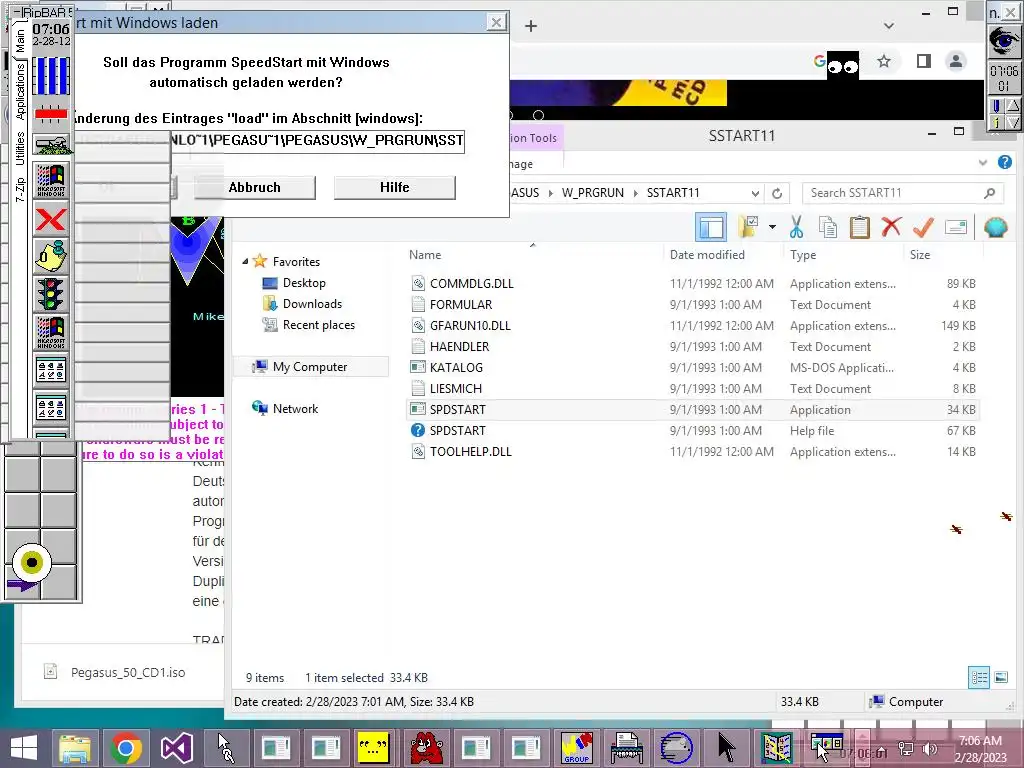The image size is (1024, 768).
Task: Open Visual Studio from the taskbar
Action: click(177, 748)
